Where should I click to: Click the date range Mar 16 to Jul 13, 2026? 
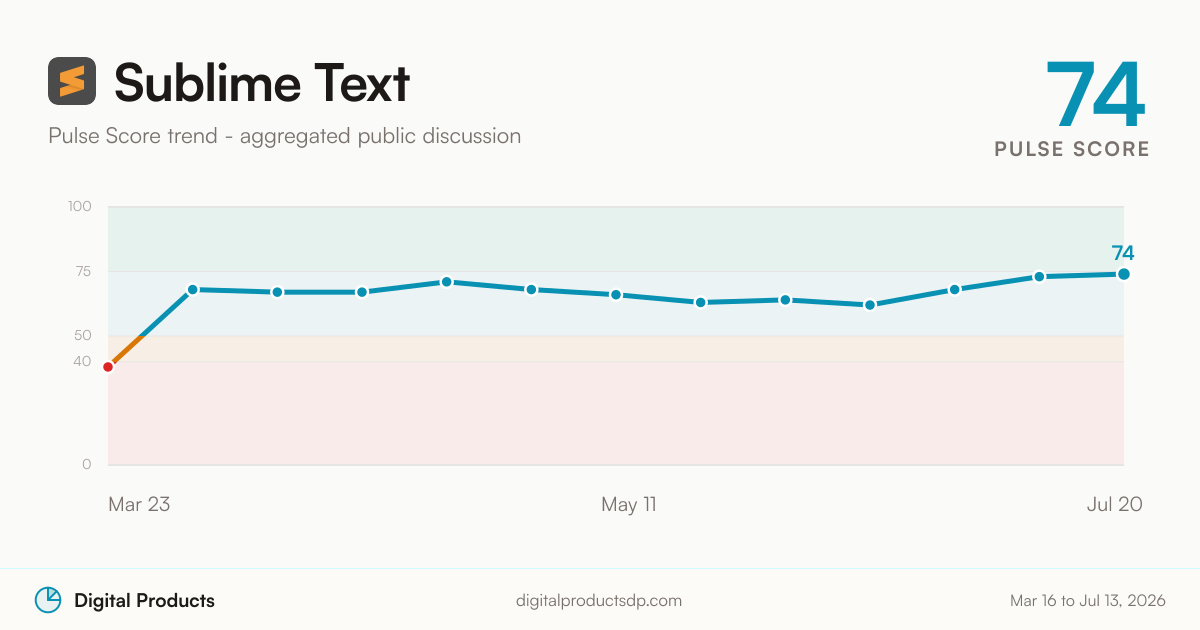[x=1088, y=601]
